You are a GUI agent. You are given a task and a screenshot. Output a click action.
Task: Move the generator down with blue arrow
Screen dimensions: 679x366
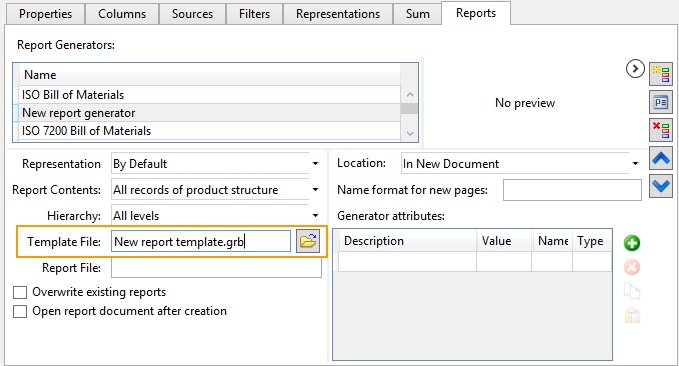point(661,187)
